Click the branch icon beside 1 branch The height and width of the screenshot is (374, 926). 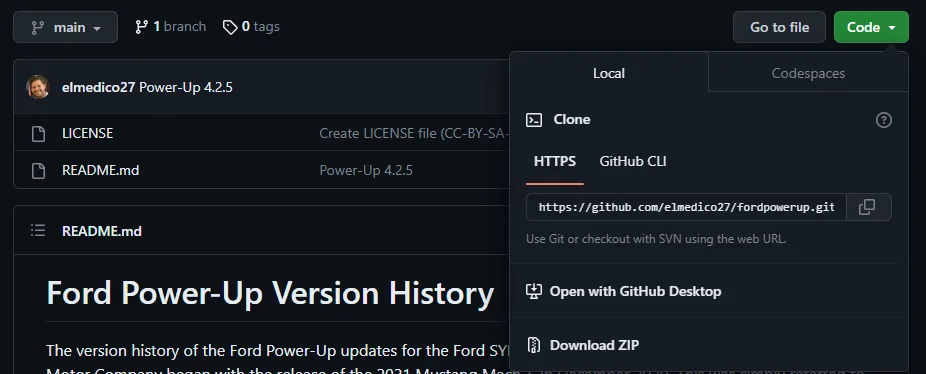[x=141, y=27]
